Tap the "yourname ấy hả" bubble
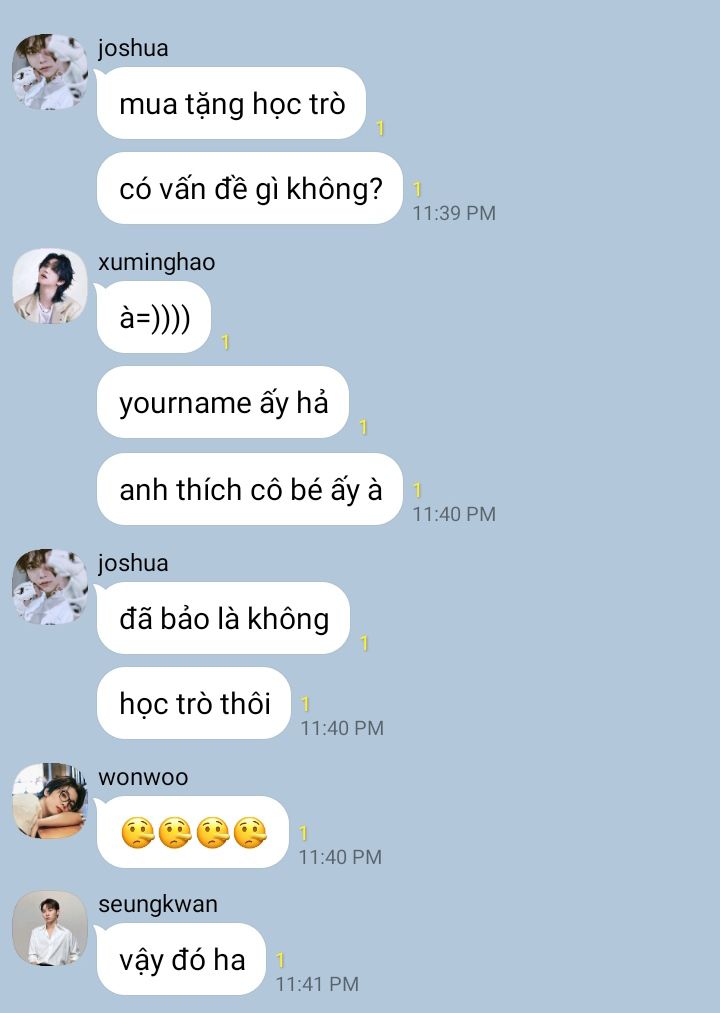The width and height of the screenshot is (720, 1013). (223, 402)
